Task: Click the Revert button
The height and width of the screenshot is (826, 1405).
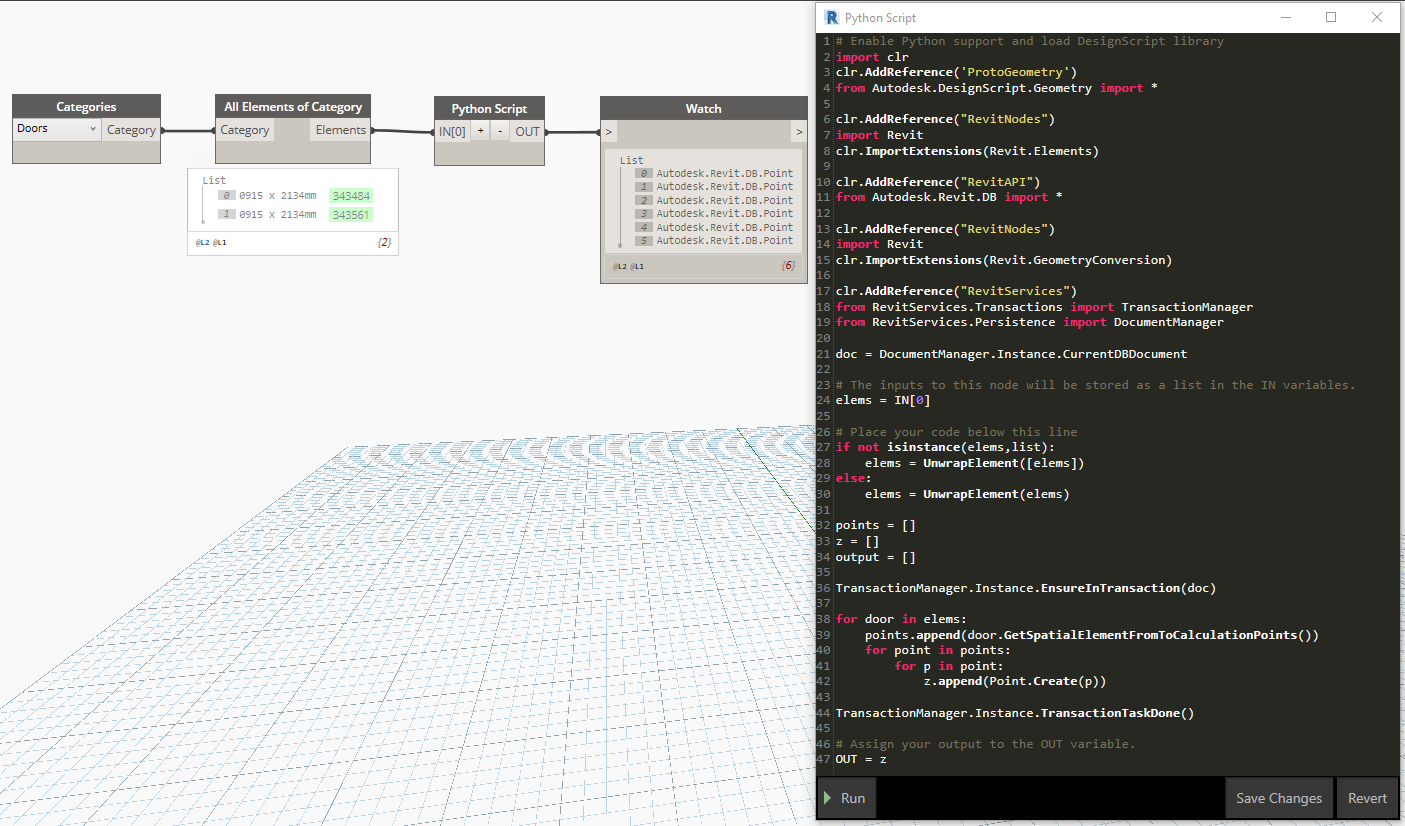Action: tap(1366, 798)
